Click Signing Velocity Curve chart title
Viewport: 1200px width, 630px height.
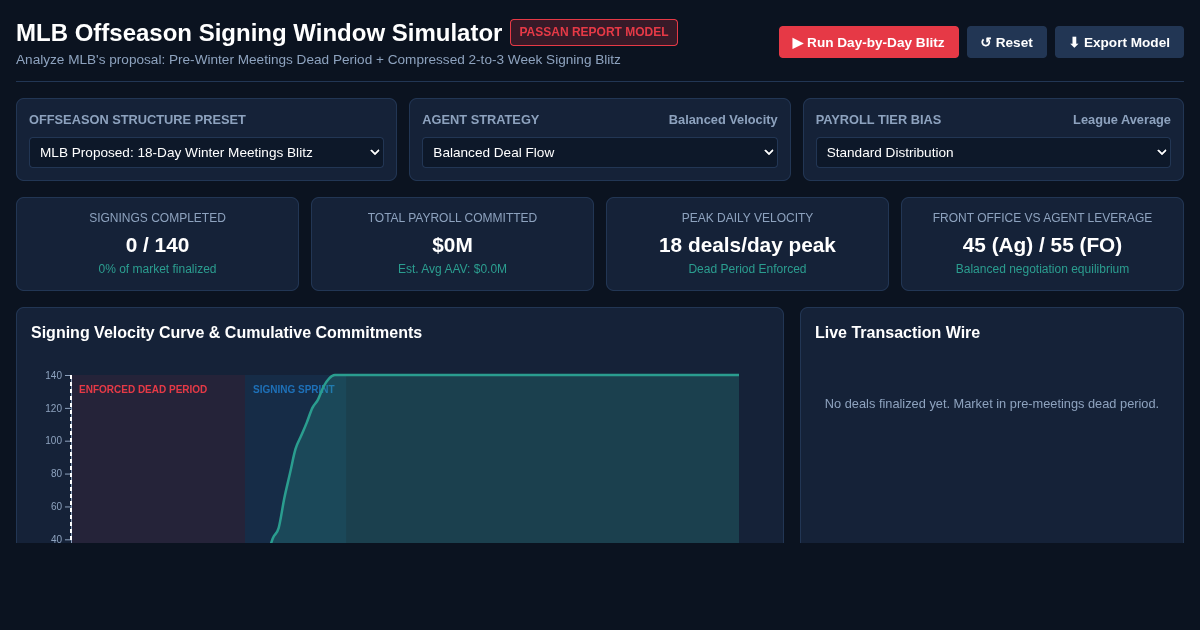pos(226,333)
